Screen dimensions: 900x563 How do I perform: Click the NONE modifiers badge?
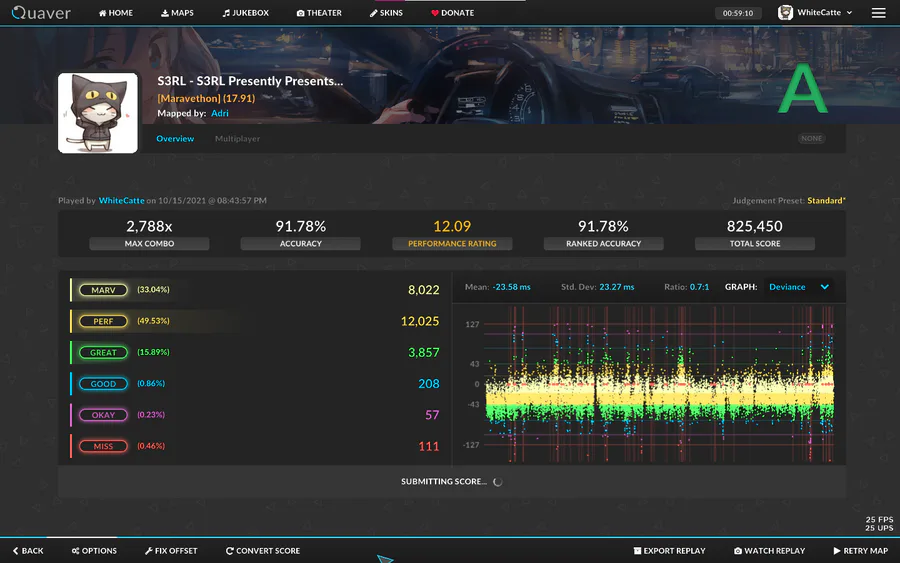coord(812,138)
